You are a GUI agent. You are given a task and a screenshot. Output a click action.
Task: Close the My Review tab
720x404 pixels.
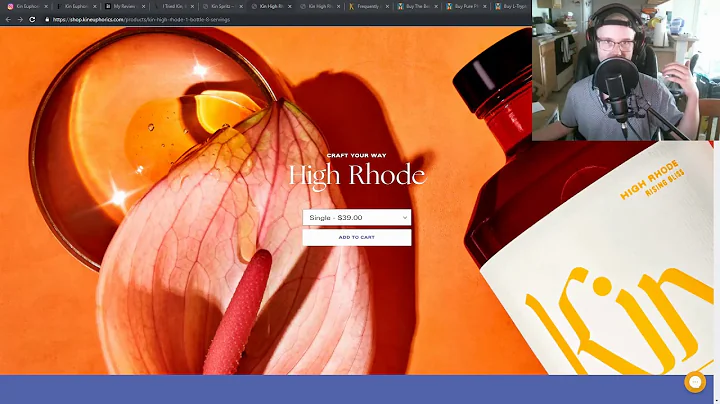[143, 6]
